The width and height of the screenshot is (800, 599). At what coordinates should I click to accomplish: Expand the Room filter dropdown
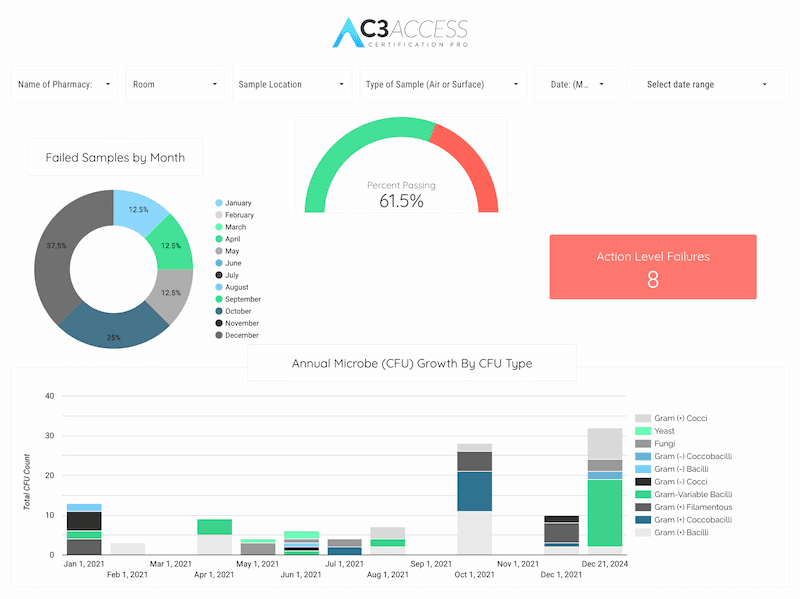click(x=175, y=84)
